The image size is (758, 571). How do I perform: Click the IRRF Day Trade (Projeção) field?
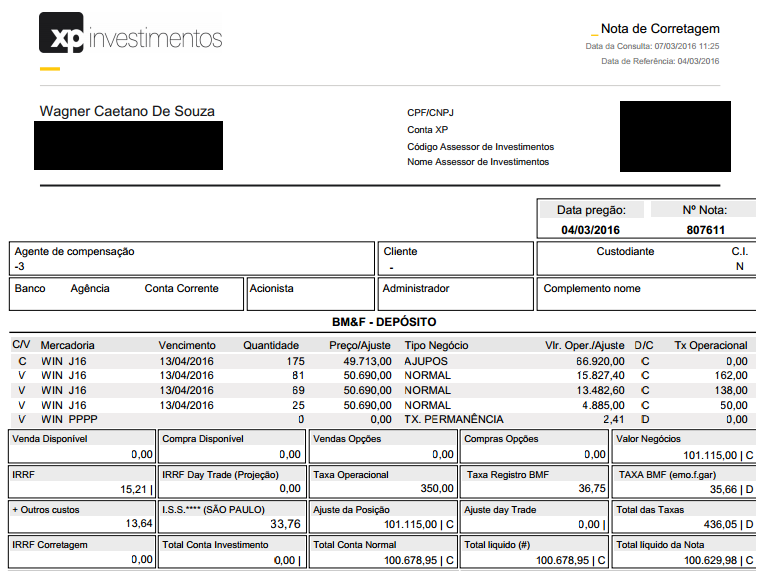[231, 482]
